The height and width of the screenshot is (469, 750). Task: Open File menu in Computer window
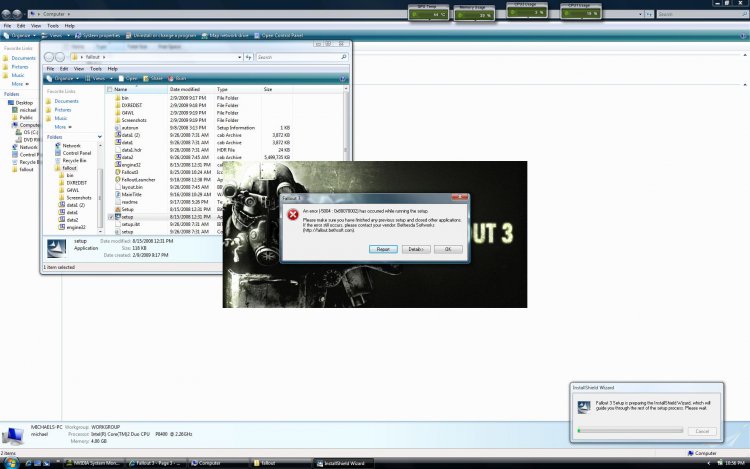(7, 26)
